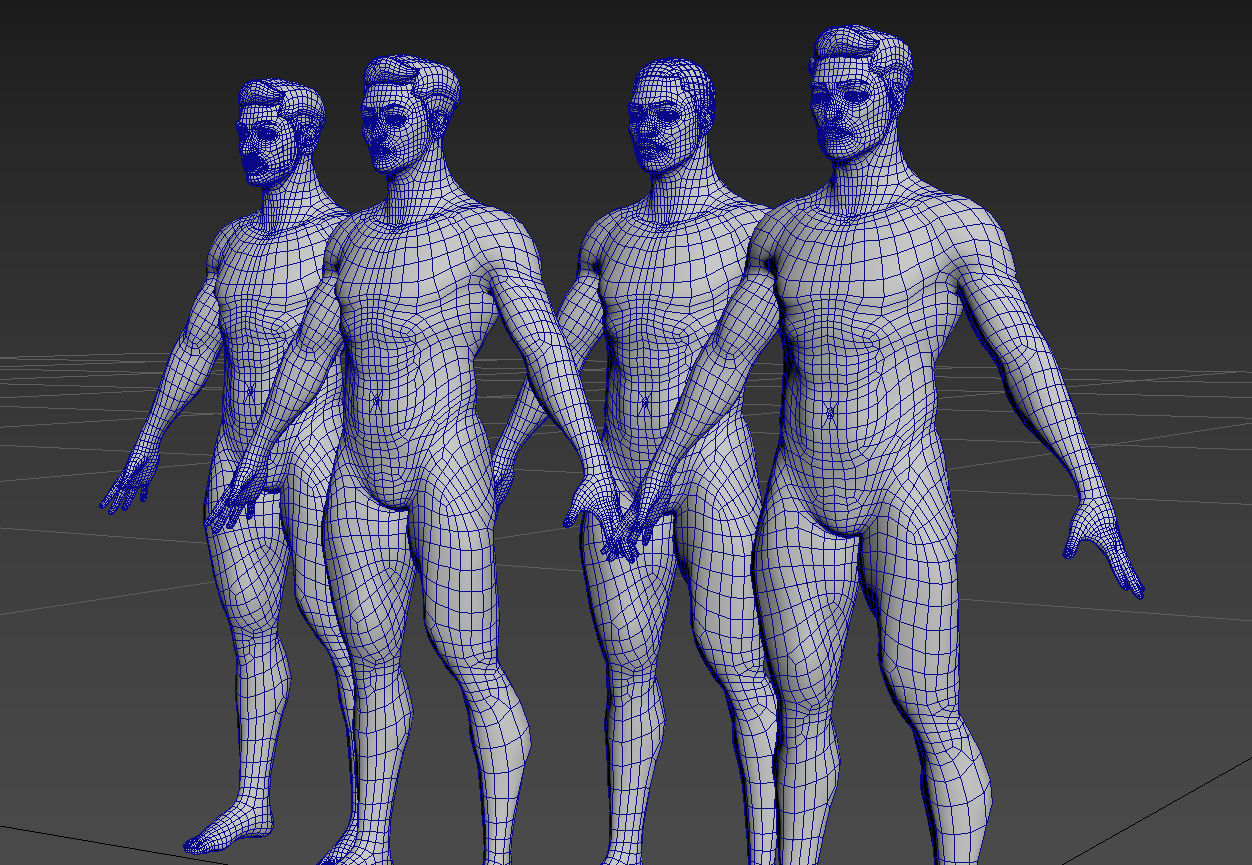
Task: Click the navel on the rightmost figure
Action: tap(830, 411)
